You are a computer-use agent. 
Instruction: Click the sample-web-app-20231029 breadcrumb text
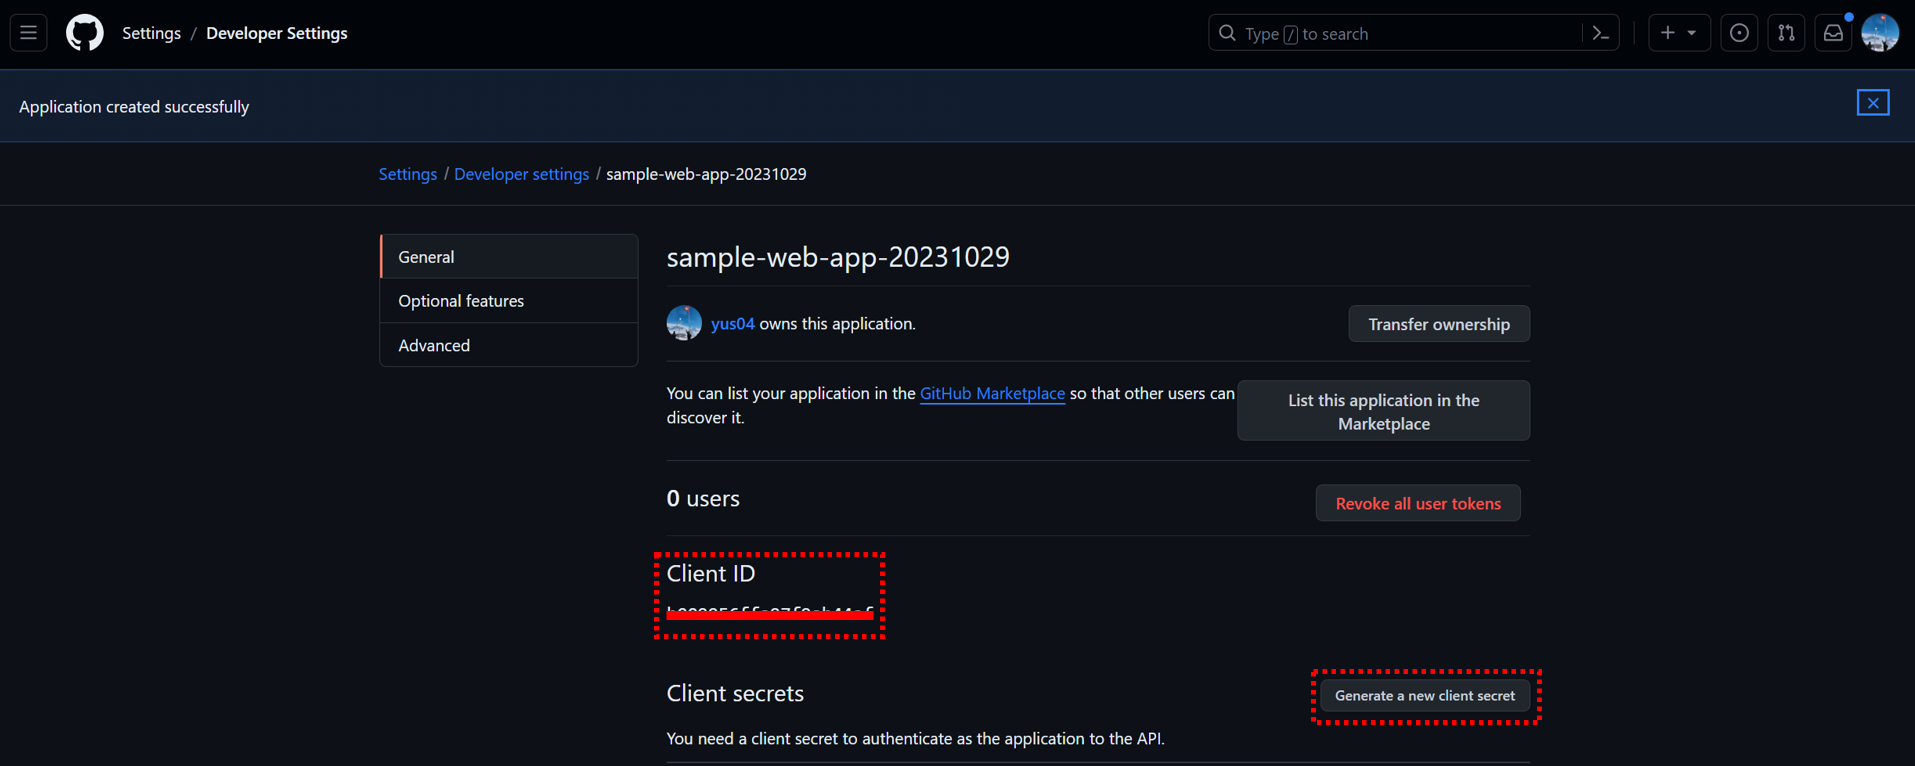[x=706, y=174]
